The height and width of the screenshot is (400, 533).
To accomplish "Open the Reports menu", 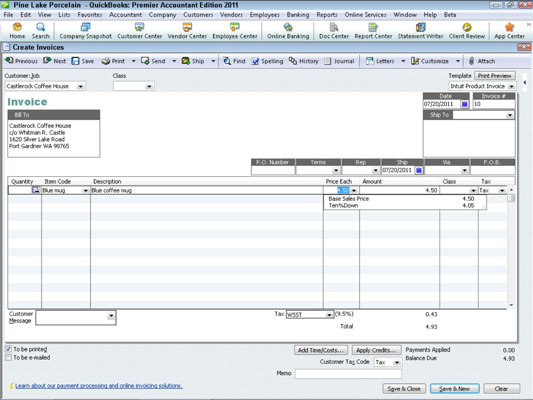I will 327,15.
